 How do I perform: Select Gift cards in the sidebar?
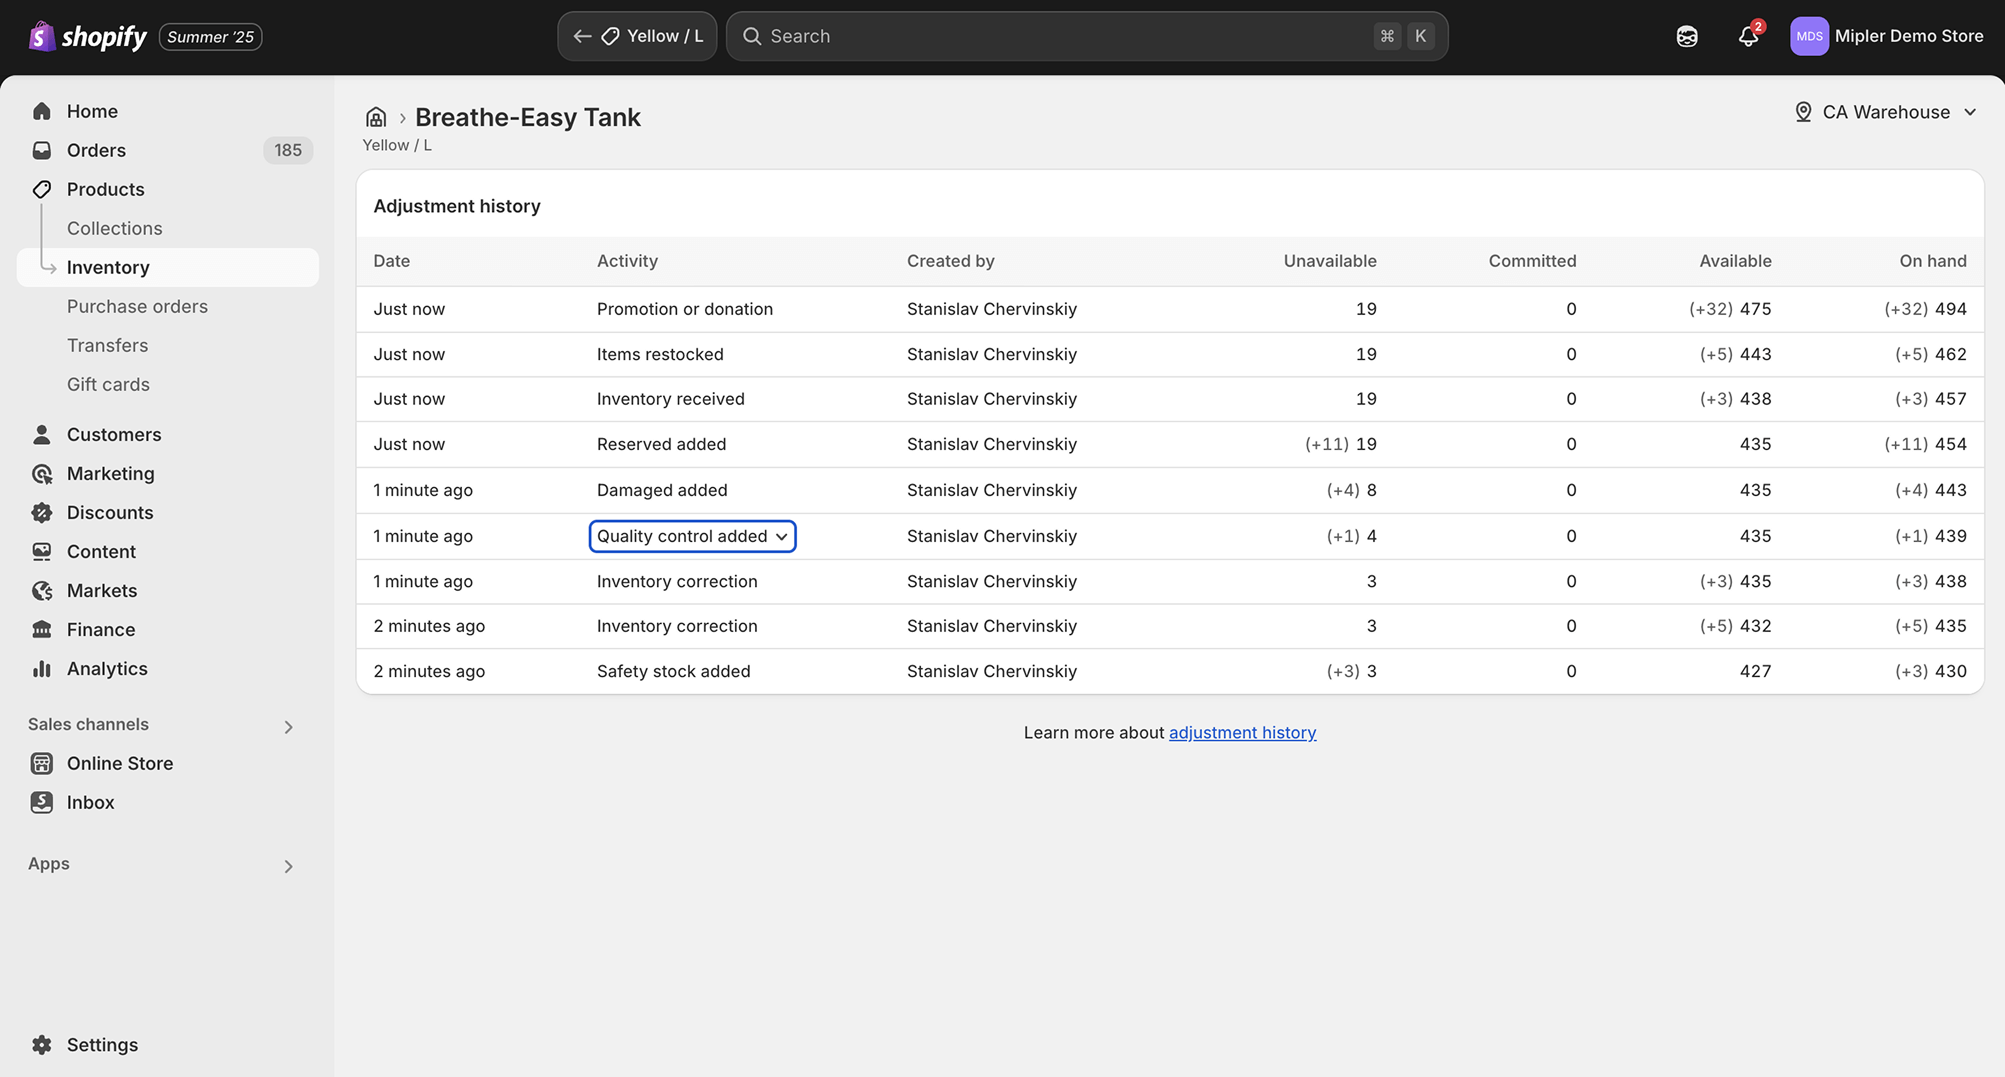pos(108,384)
